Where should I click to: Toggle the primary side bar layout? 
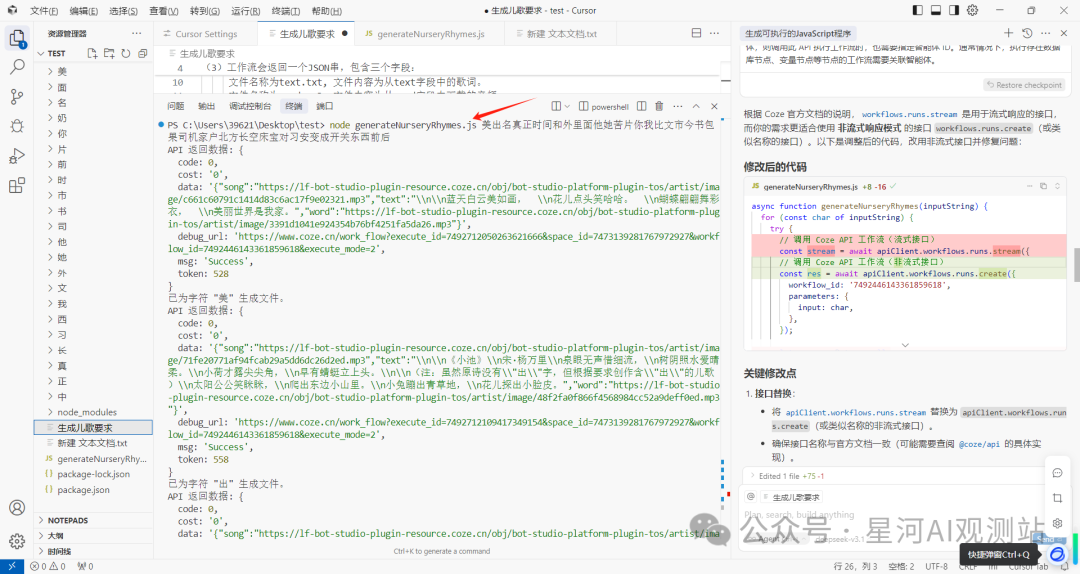(x=917, y=10)
